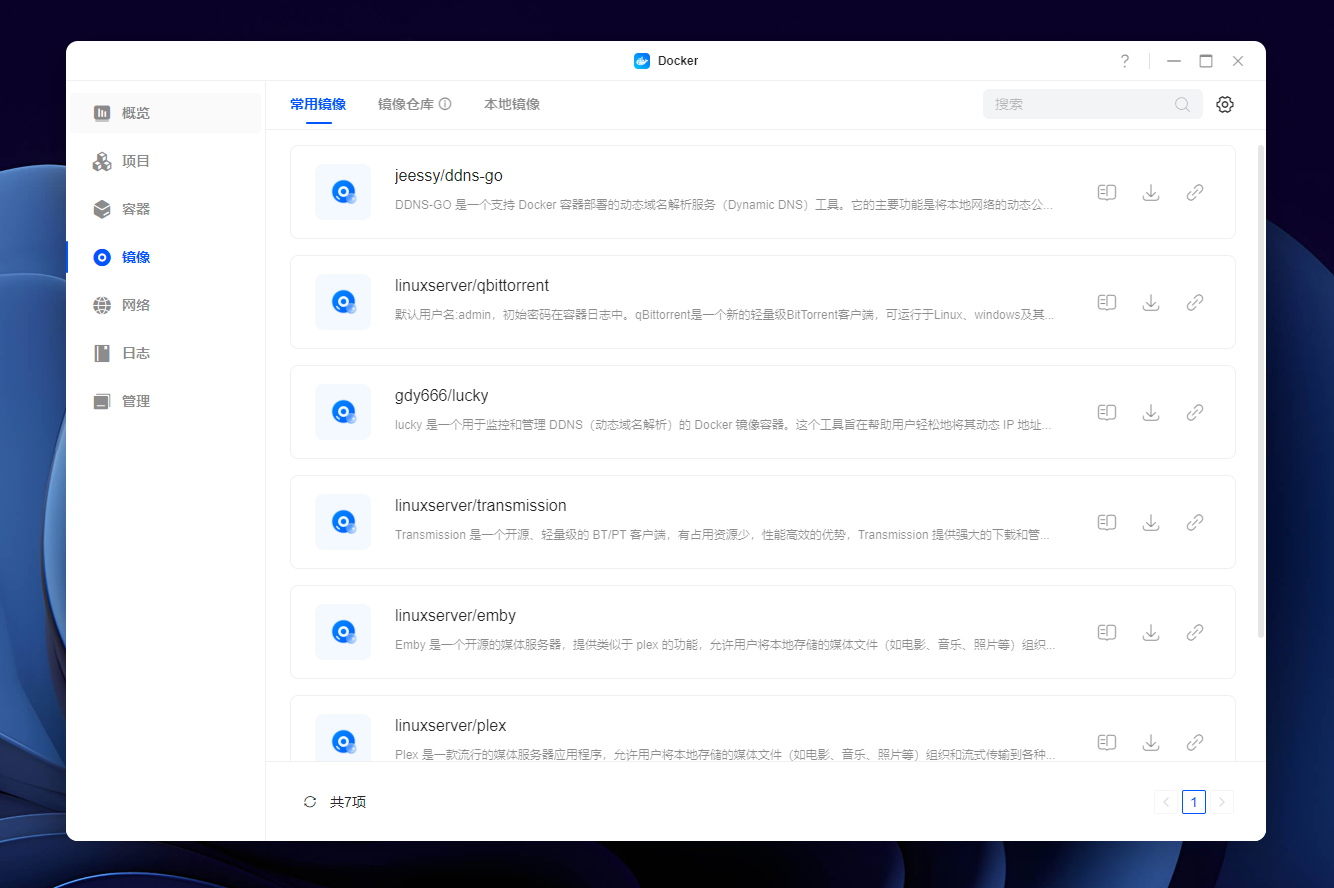Image resolution: width=1334 pixels, height=888 pixels.
Task: Switch to the 常用镜像 tab
Action: click(x=318, y=104)
